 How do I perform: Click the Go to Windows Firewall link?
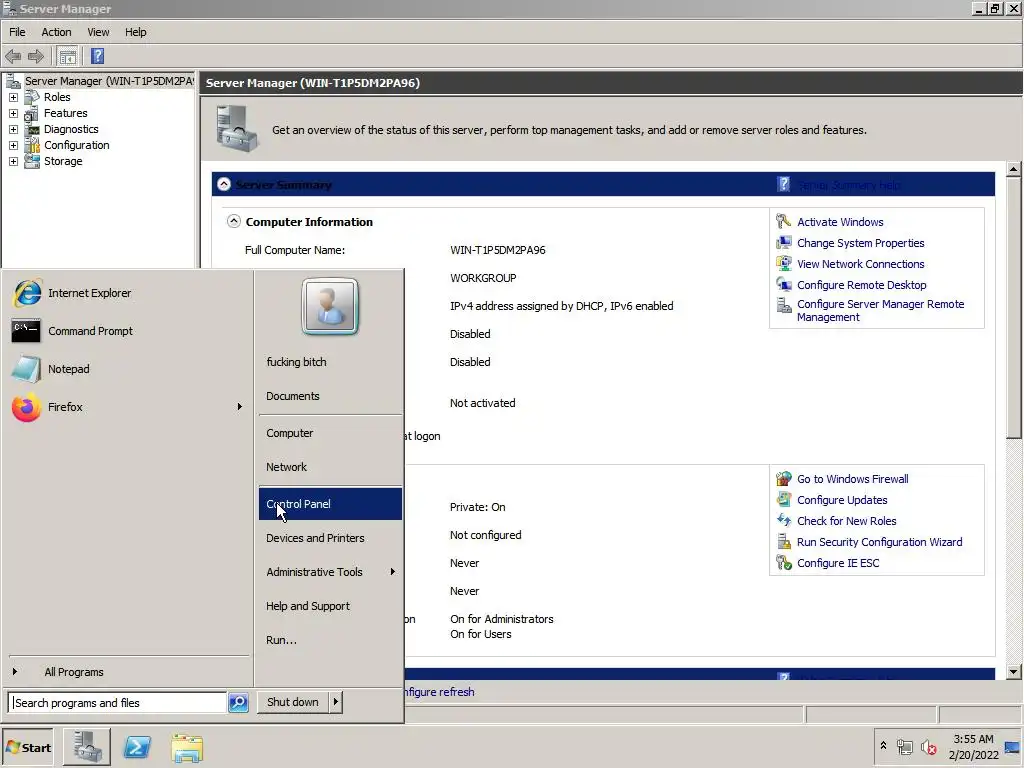[852, 479]
